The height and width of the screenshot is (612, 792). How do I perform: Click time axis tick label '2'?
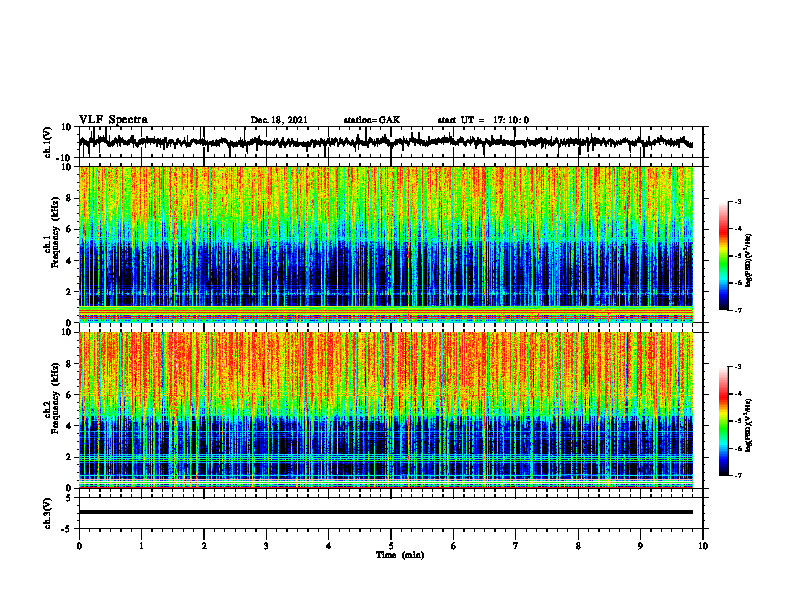(x=204, y=546)
